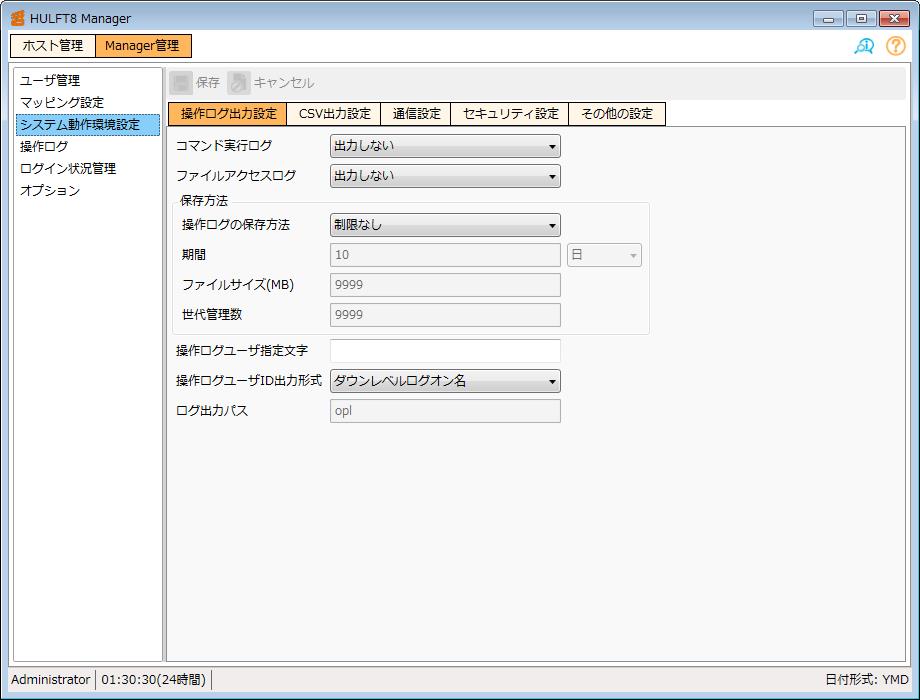Open the セキュリティ設定 tab

(x=510, y=114)
